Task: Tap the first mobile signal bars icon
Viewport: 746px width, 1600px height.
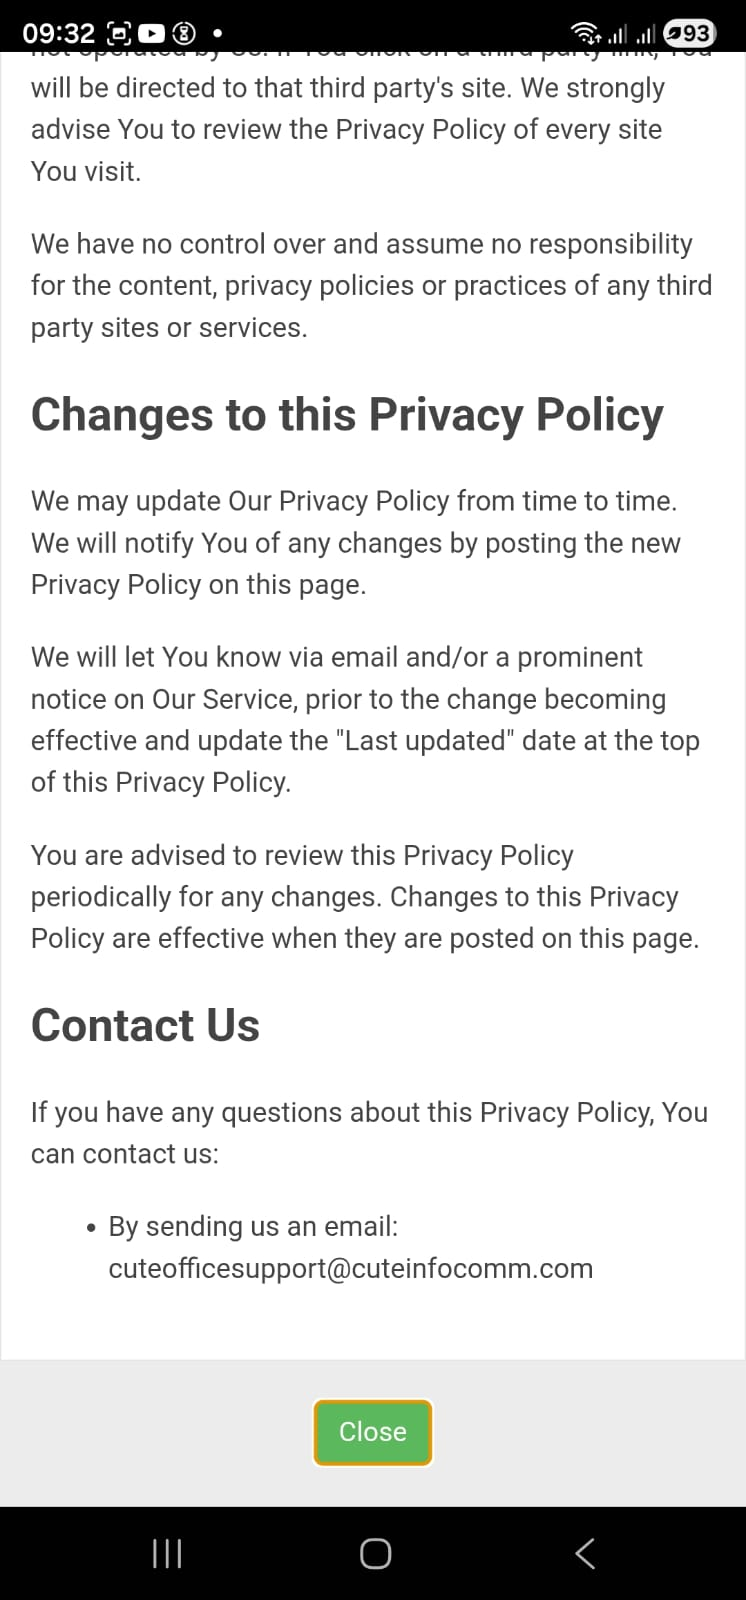Action: click(x=616, y=35)
